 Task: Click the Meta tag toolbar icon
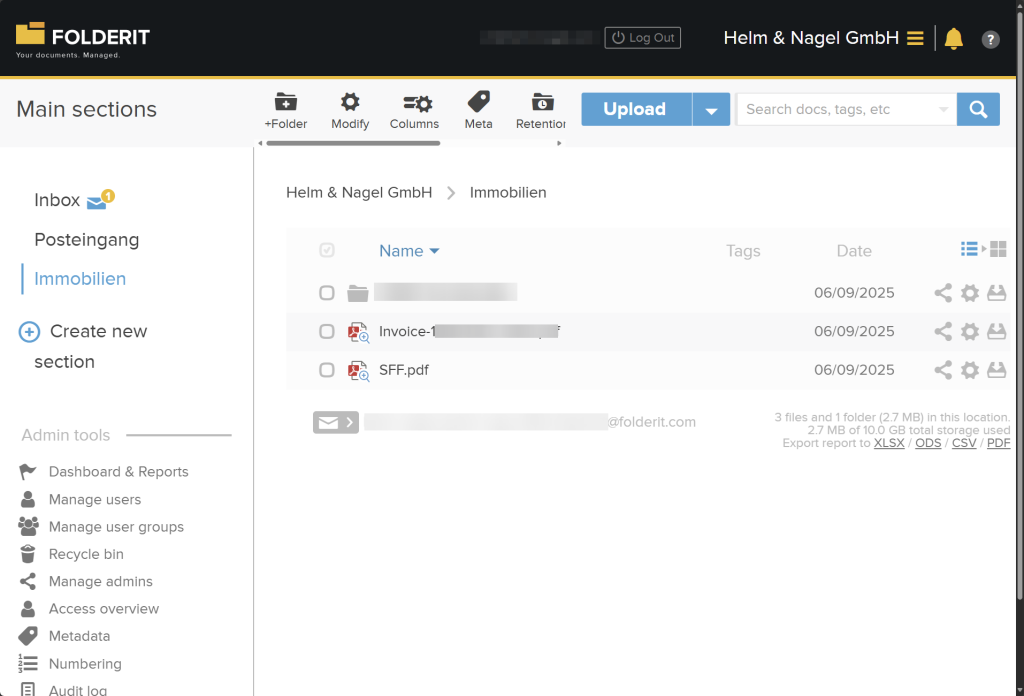click(478, 104)
